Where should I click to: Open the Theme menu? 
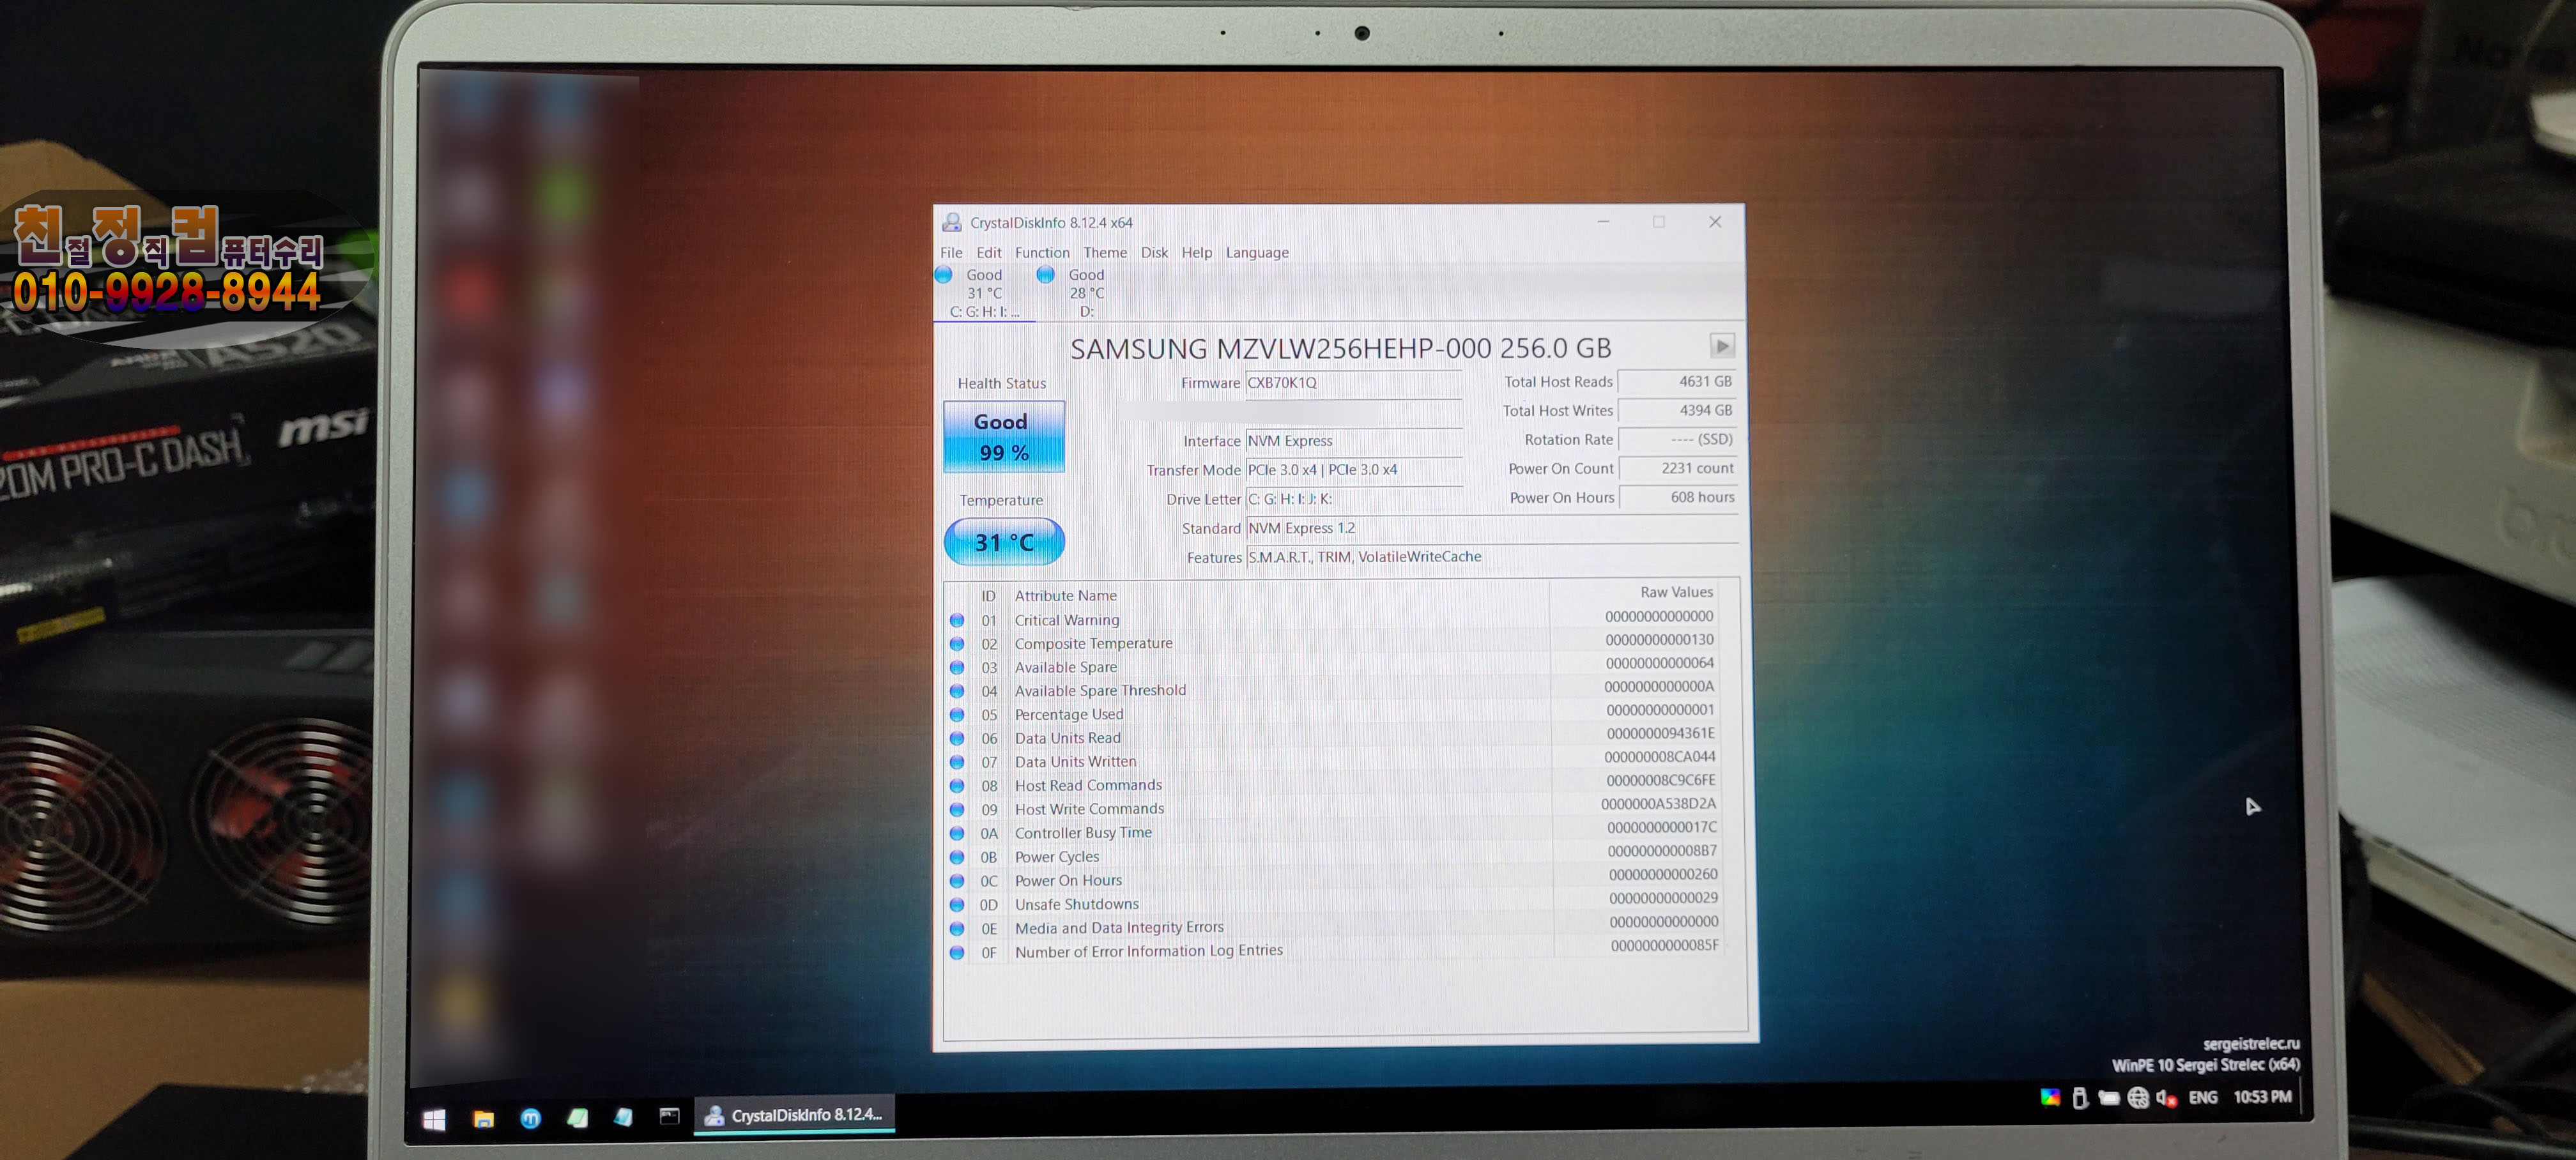[1104, 253]
